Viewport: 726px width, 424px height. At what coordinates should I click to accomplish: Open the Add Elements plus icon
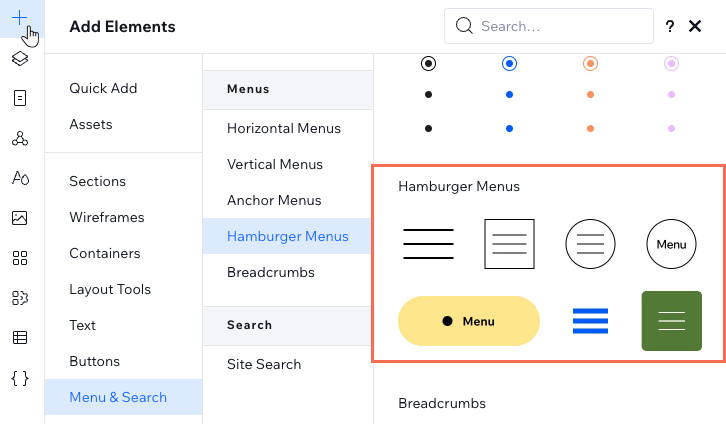[19, 18]
